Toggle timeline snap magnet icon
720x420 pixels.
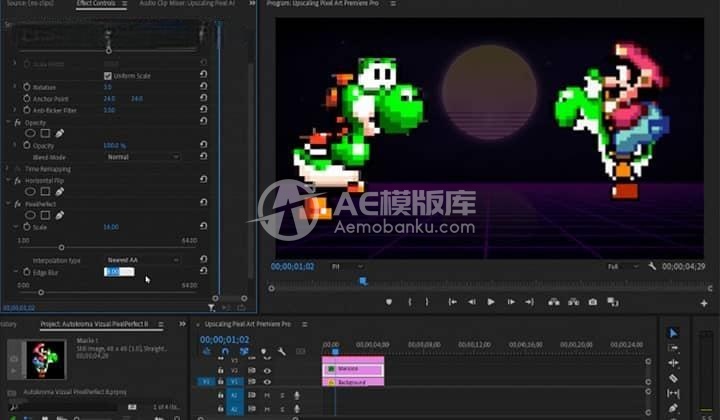225,351
